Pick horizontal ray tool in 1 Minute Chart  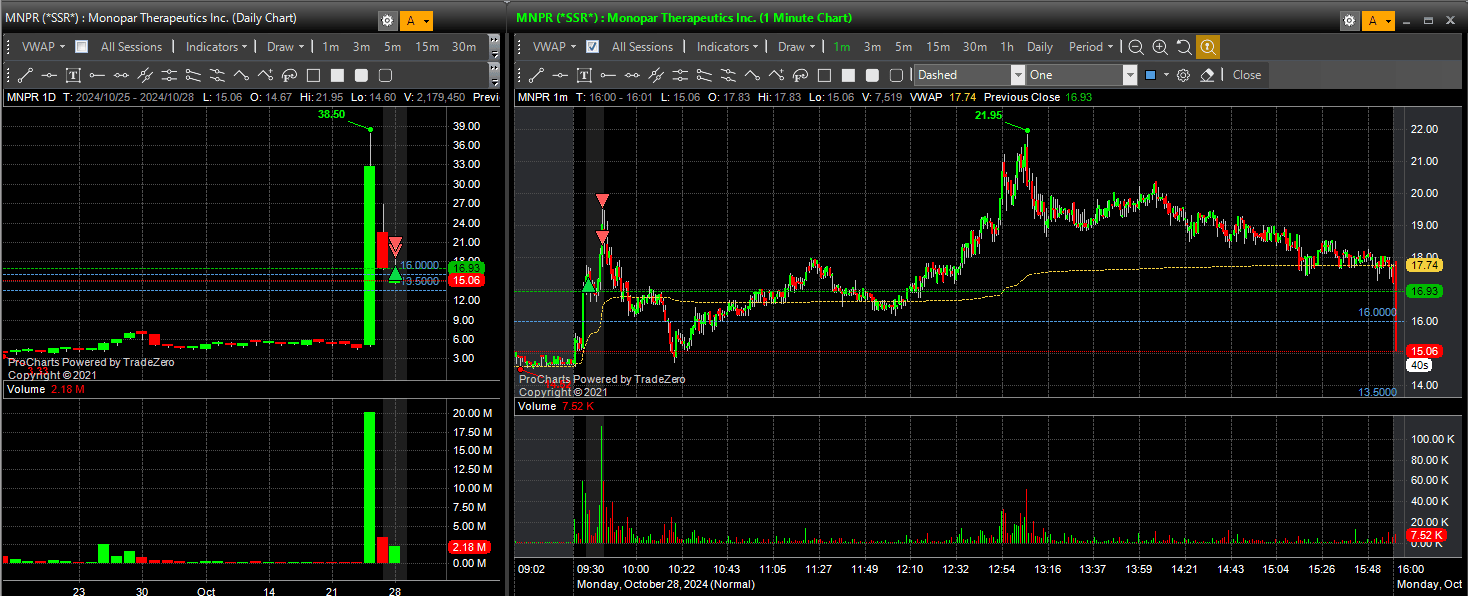coord(608,75)
